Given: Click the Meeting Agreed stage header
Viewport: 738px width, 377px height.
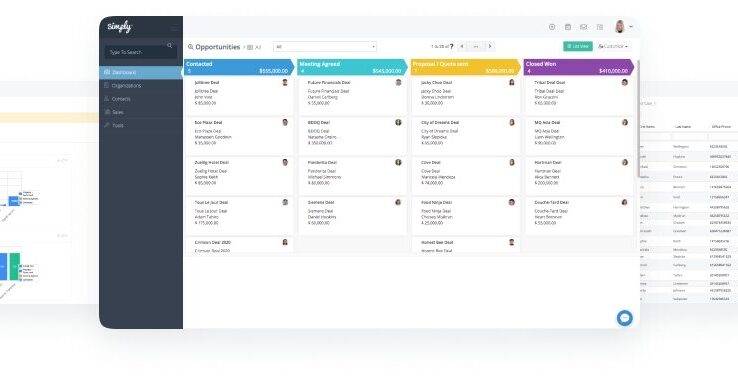Looking at the screenshot, I should pyautogui.click(x=352, y=67).
